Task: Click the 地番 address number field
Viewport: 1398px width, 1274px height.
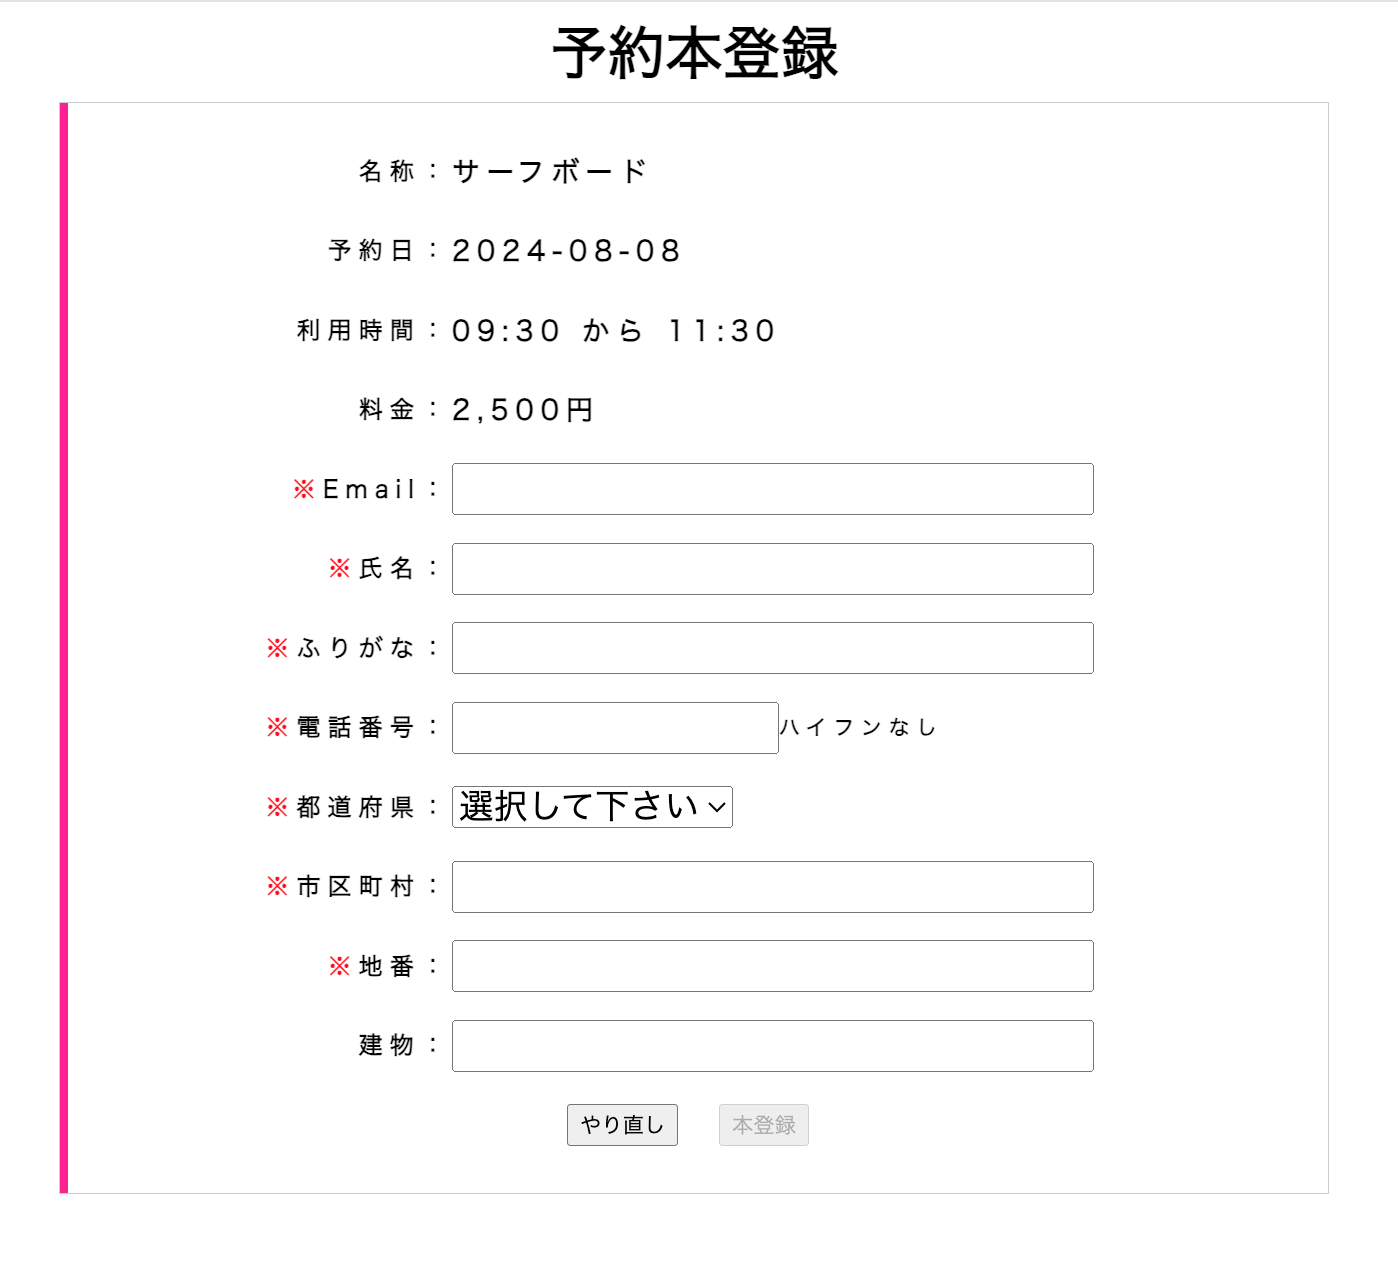Action: (x=772, y=965)
